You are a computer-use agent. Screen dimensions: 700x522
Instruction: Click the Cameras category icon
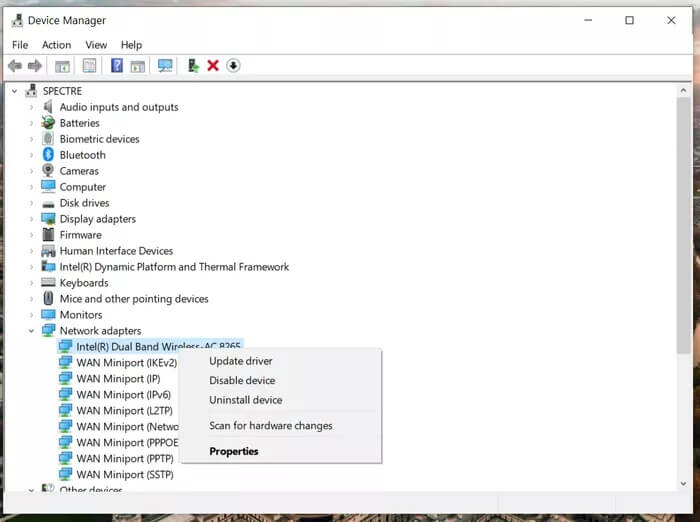48,171
